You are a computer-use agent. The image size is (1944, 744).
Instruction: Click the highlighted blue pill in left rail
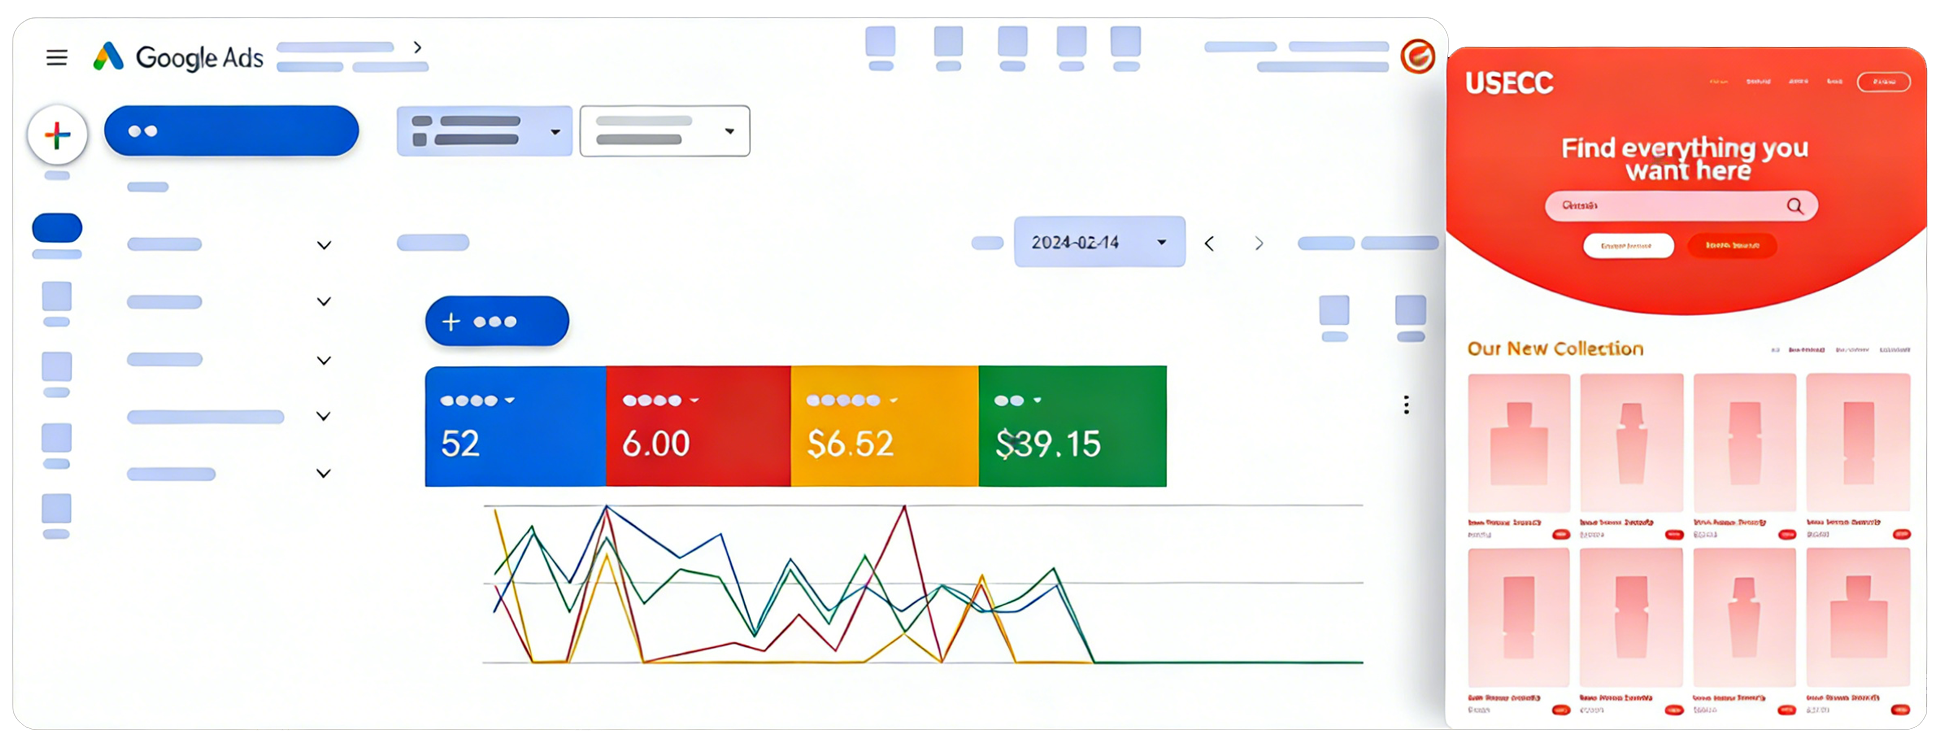pos(57,228)
